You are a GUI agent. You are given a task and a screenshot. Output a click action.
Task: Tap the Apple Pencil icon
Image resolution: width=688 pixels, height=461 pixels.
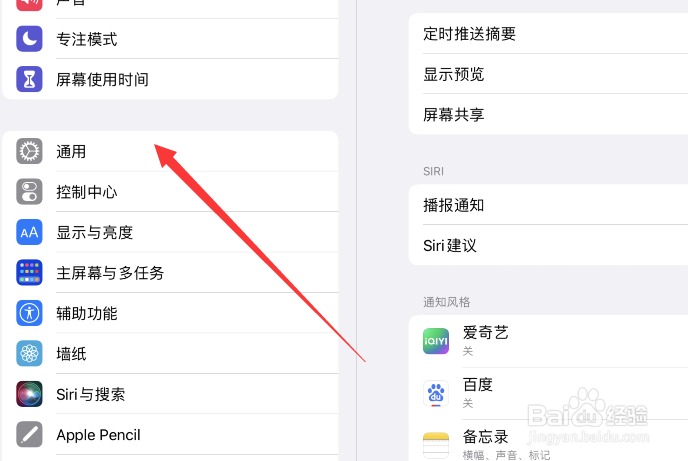point(29,434)
